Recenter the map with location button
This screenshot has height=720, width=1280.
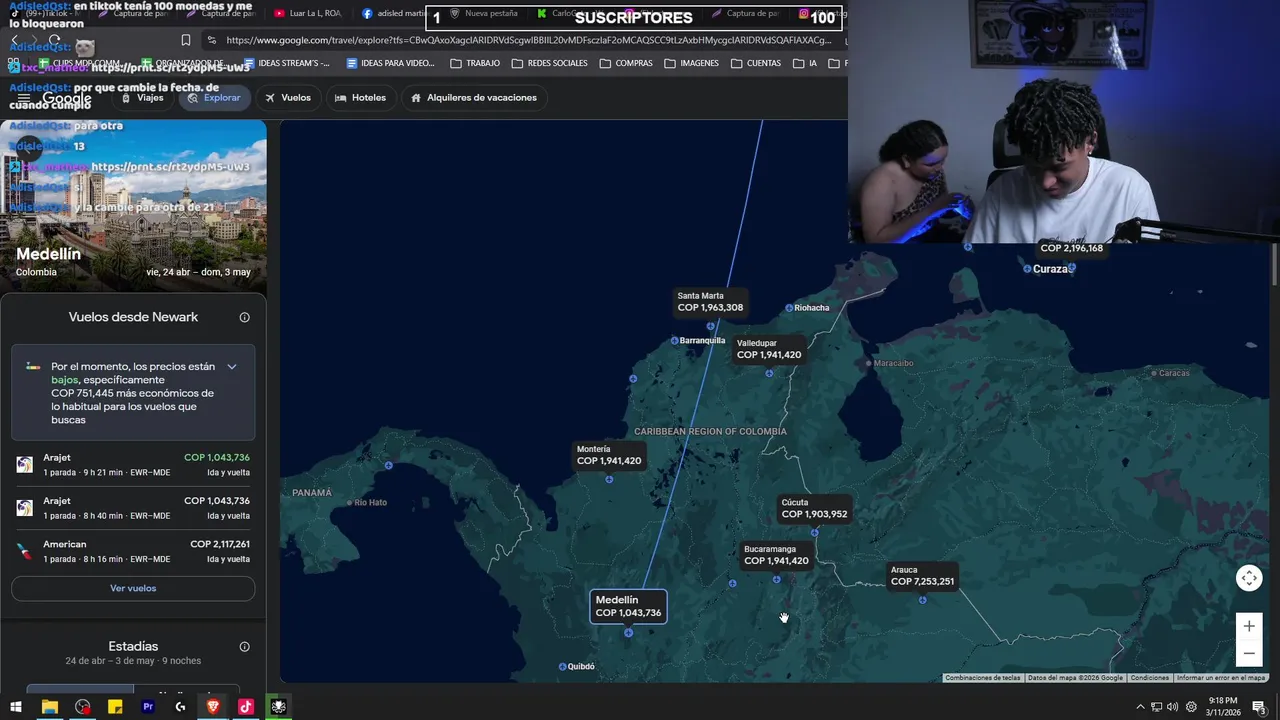tap(1249, 578)
